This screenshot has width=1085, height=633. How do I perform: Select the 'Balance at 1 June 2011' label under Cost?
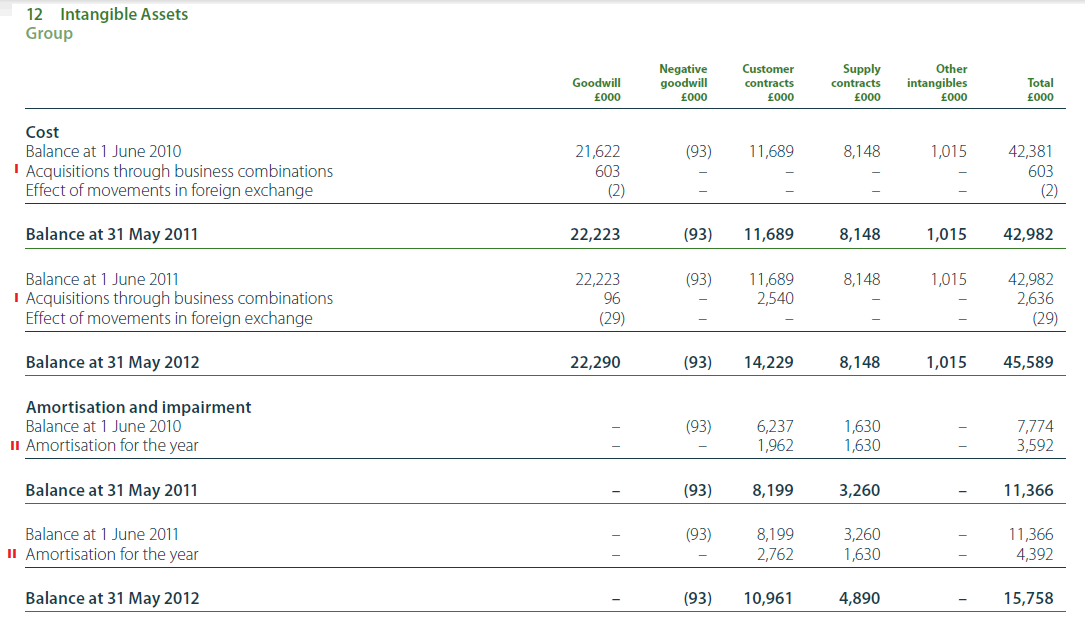102,279
